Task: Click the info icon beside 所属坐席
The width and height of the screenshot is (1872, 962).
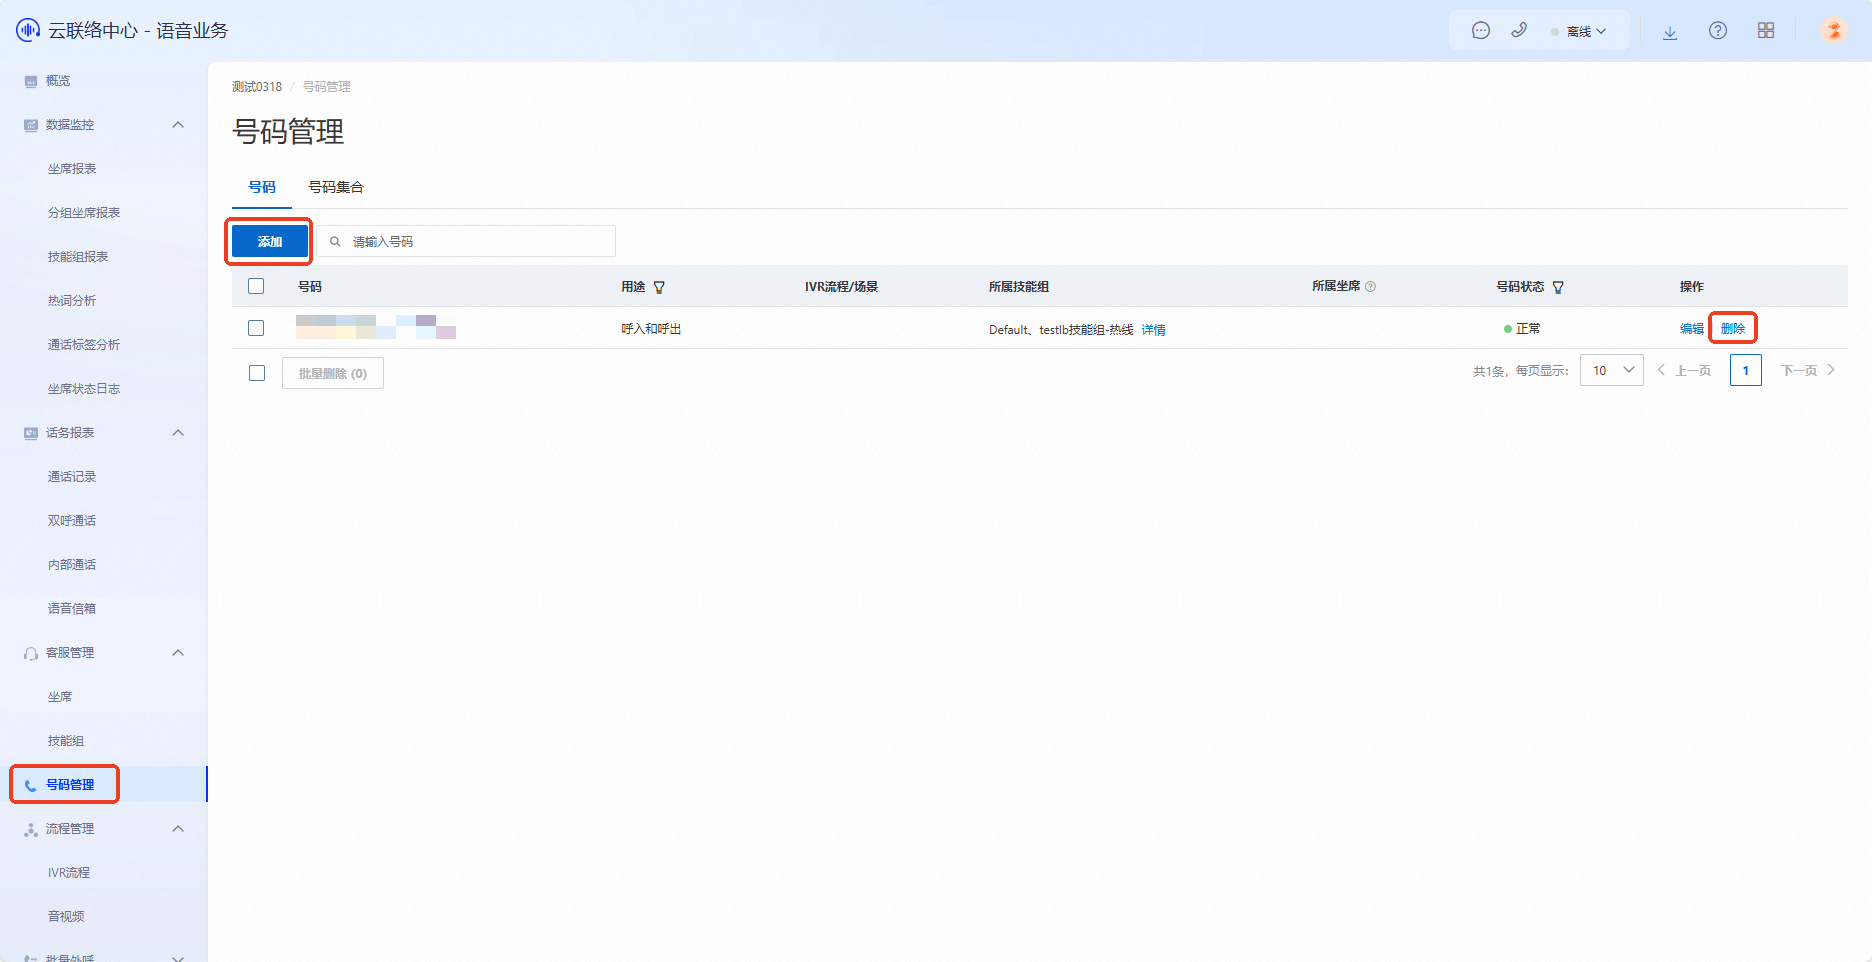Action: 1370,287
